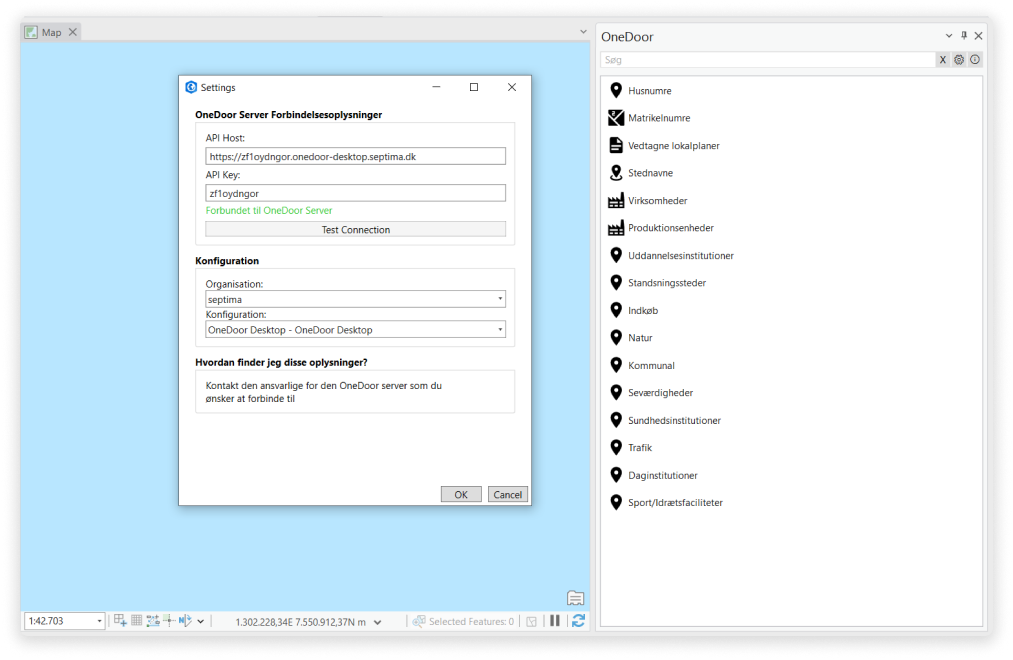Screen dimensions: 1013x660
Task: Open the Konfiguration dropdown for OneDoor Desktop
Action: tap(500, 329)
